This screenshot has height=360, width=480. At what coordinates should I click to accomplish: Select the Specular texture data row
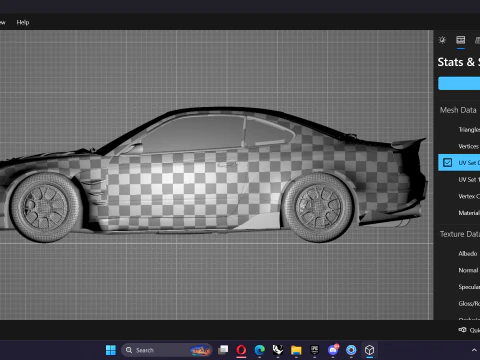pos(459,287)
